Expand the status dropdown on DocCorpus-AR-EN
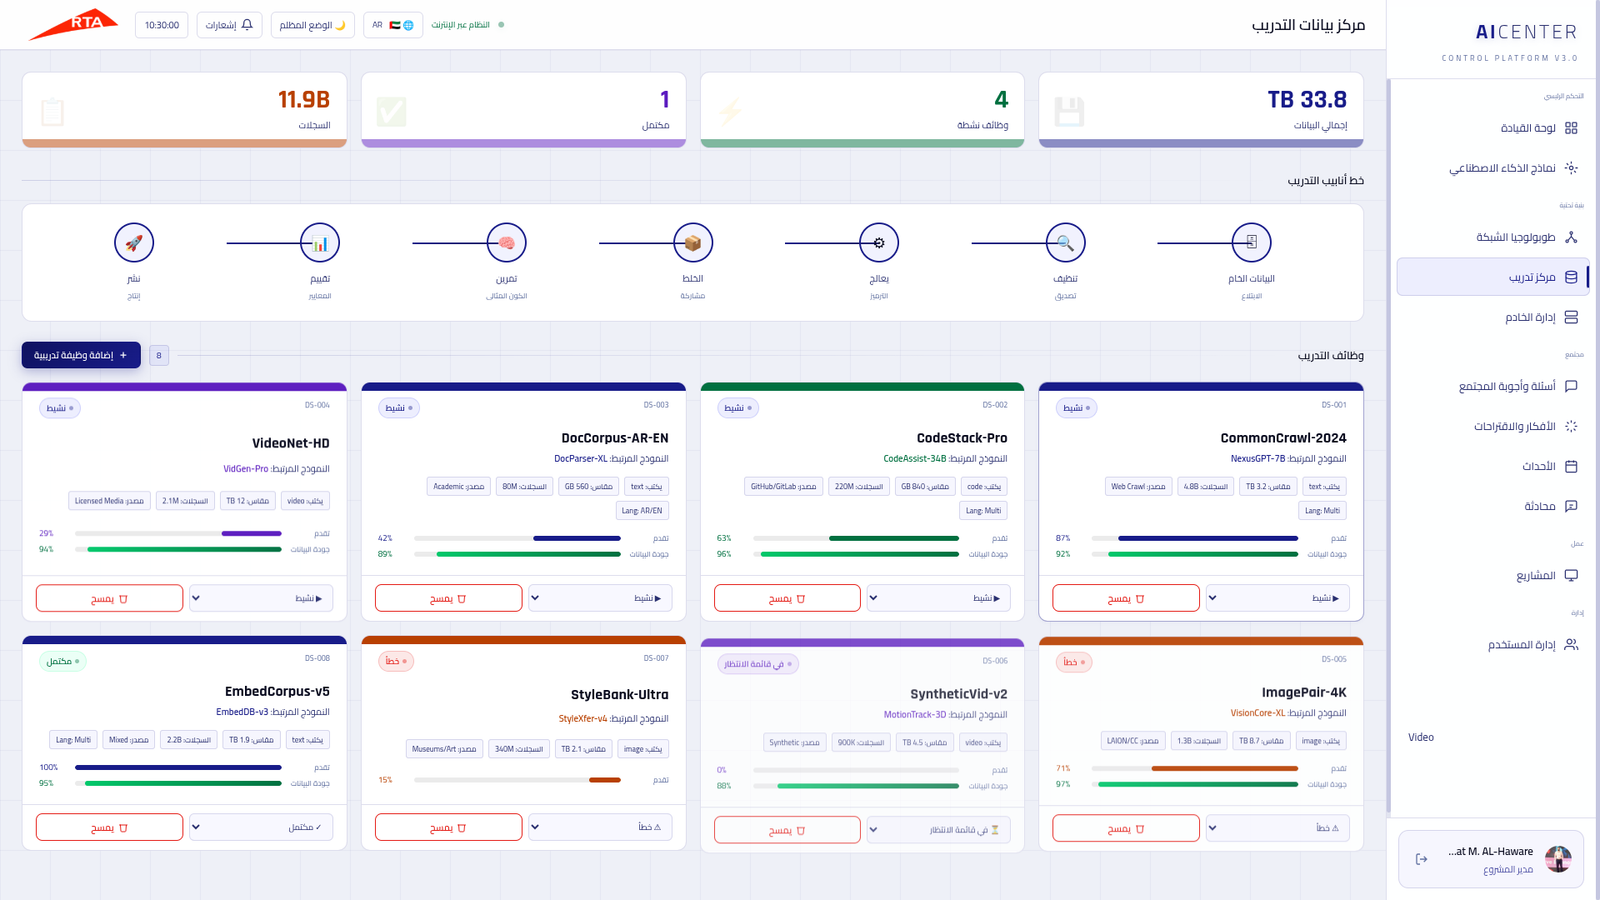 click(600, 598)
